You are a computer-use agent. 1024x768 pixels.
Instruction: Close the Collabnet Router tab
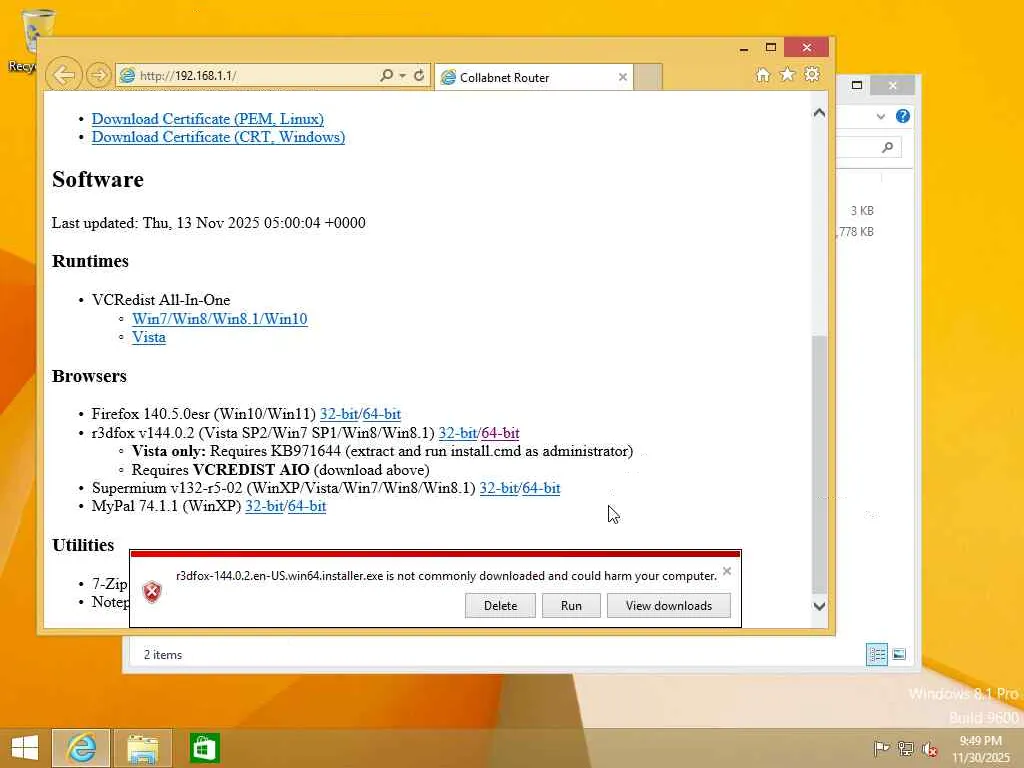coord(622,77)
